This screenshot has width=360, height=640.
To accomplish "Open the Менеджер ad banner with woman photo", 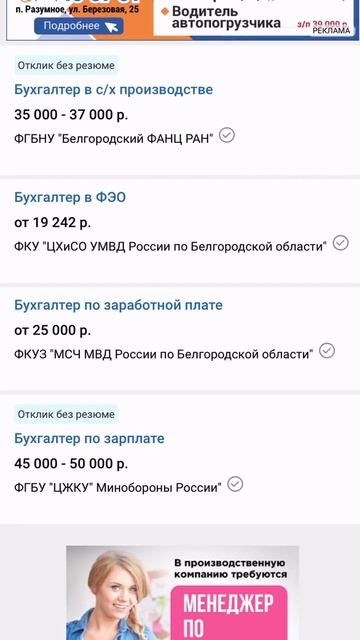I will click(x=182, y=593).
